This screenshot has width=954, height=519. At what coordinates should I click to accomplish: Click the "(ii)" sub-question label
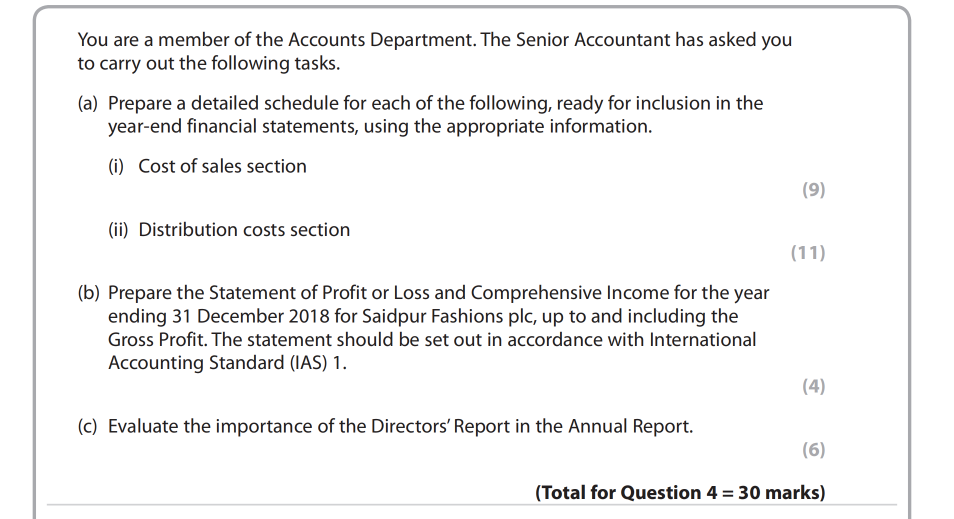(119, 229)
